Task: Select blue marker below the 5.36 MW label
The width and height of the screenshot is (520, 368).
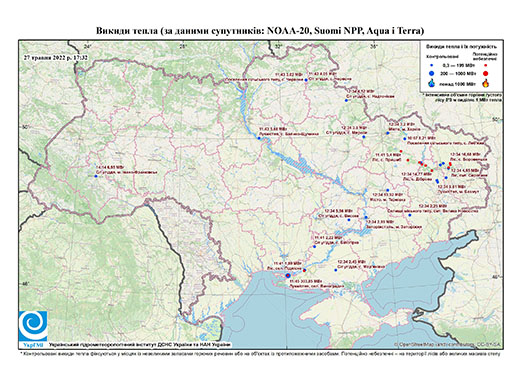Action: tap(349, 220)
